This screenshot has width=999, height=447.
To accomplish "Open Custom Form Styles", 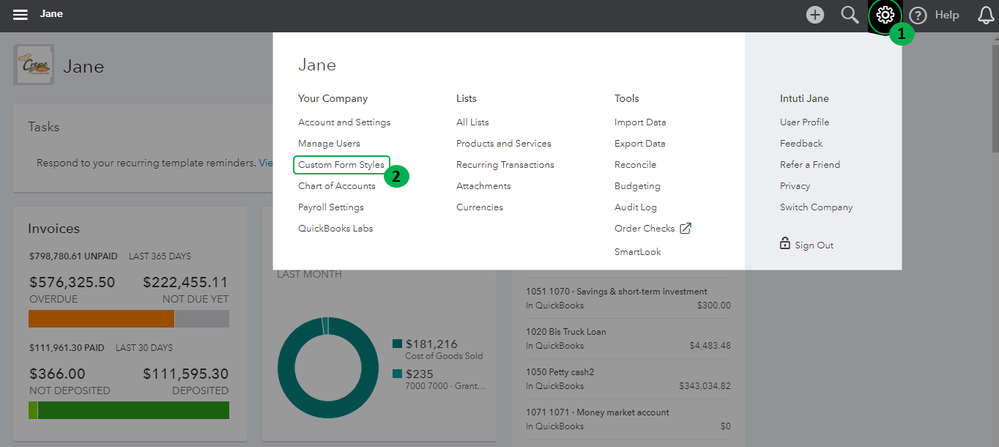I will (x=341, y=164).
